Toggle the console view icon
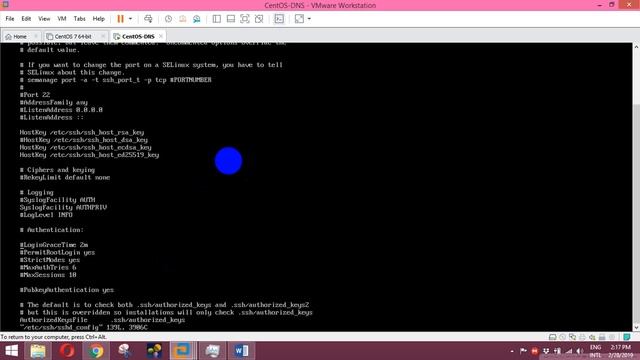Screen dimensions: 640x360 [279, 19]
